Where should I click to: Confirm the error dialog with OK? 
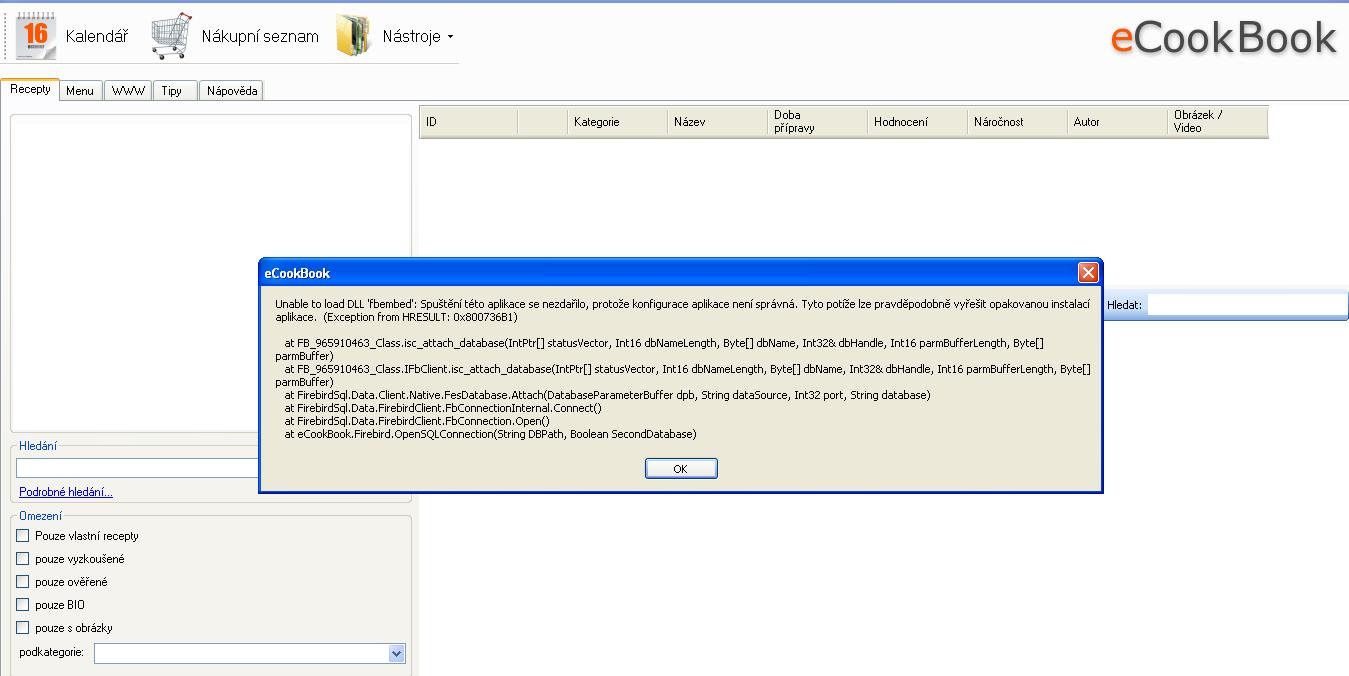tap(681, 469)
